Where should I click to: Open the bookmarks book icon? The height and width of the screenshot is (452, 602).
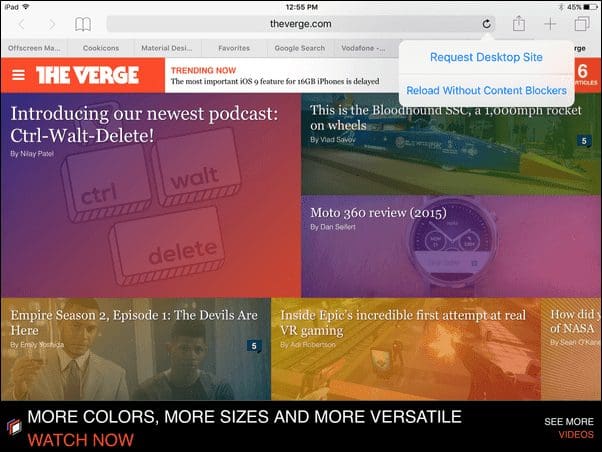click(x=83, y=24)
